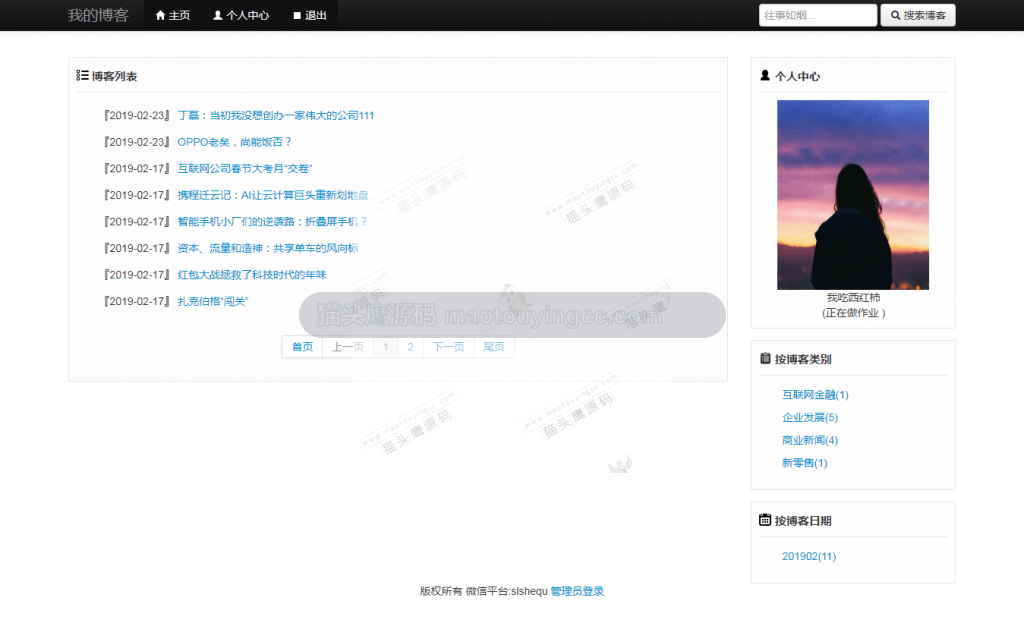This screenshot has height=629, width=1024.
Task: Click 尾页 pagination button
Action: (x=494, y=347)
